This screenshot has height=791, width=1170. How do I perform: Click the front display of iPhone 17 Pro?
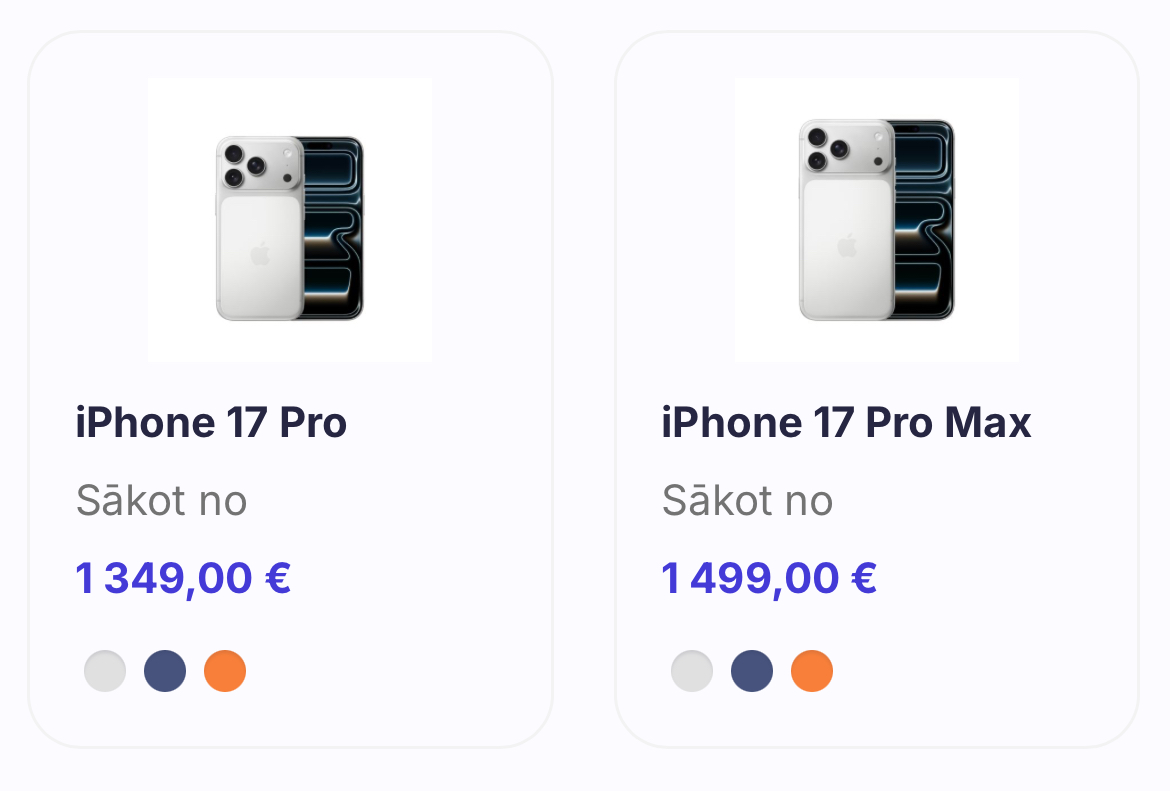[333, 230]
